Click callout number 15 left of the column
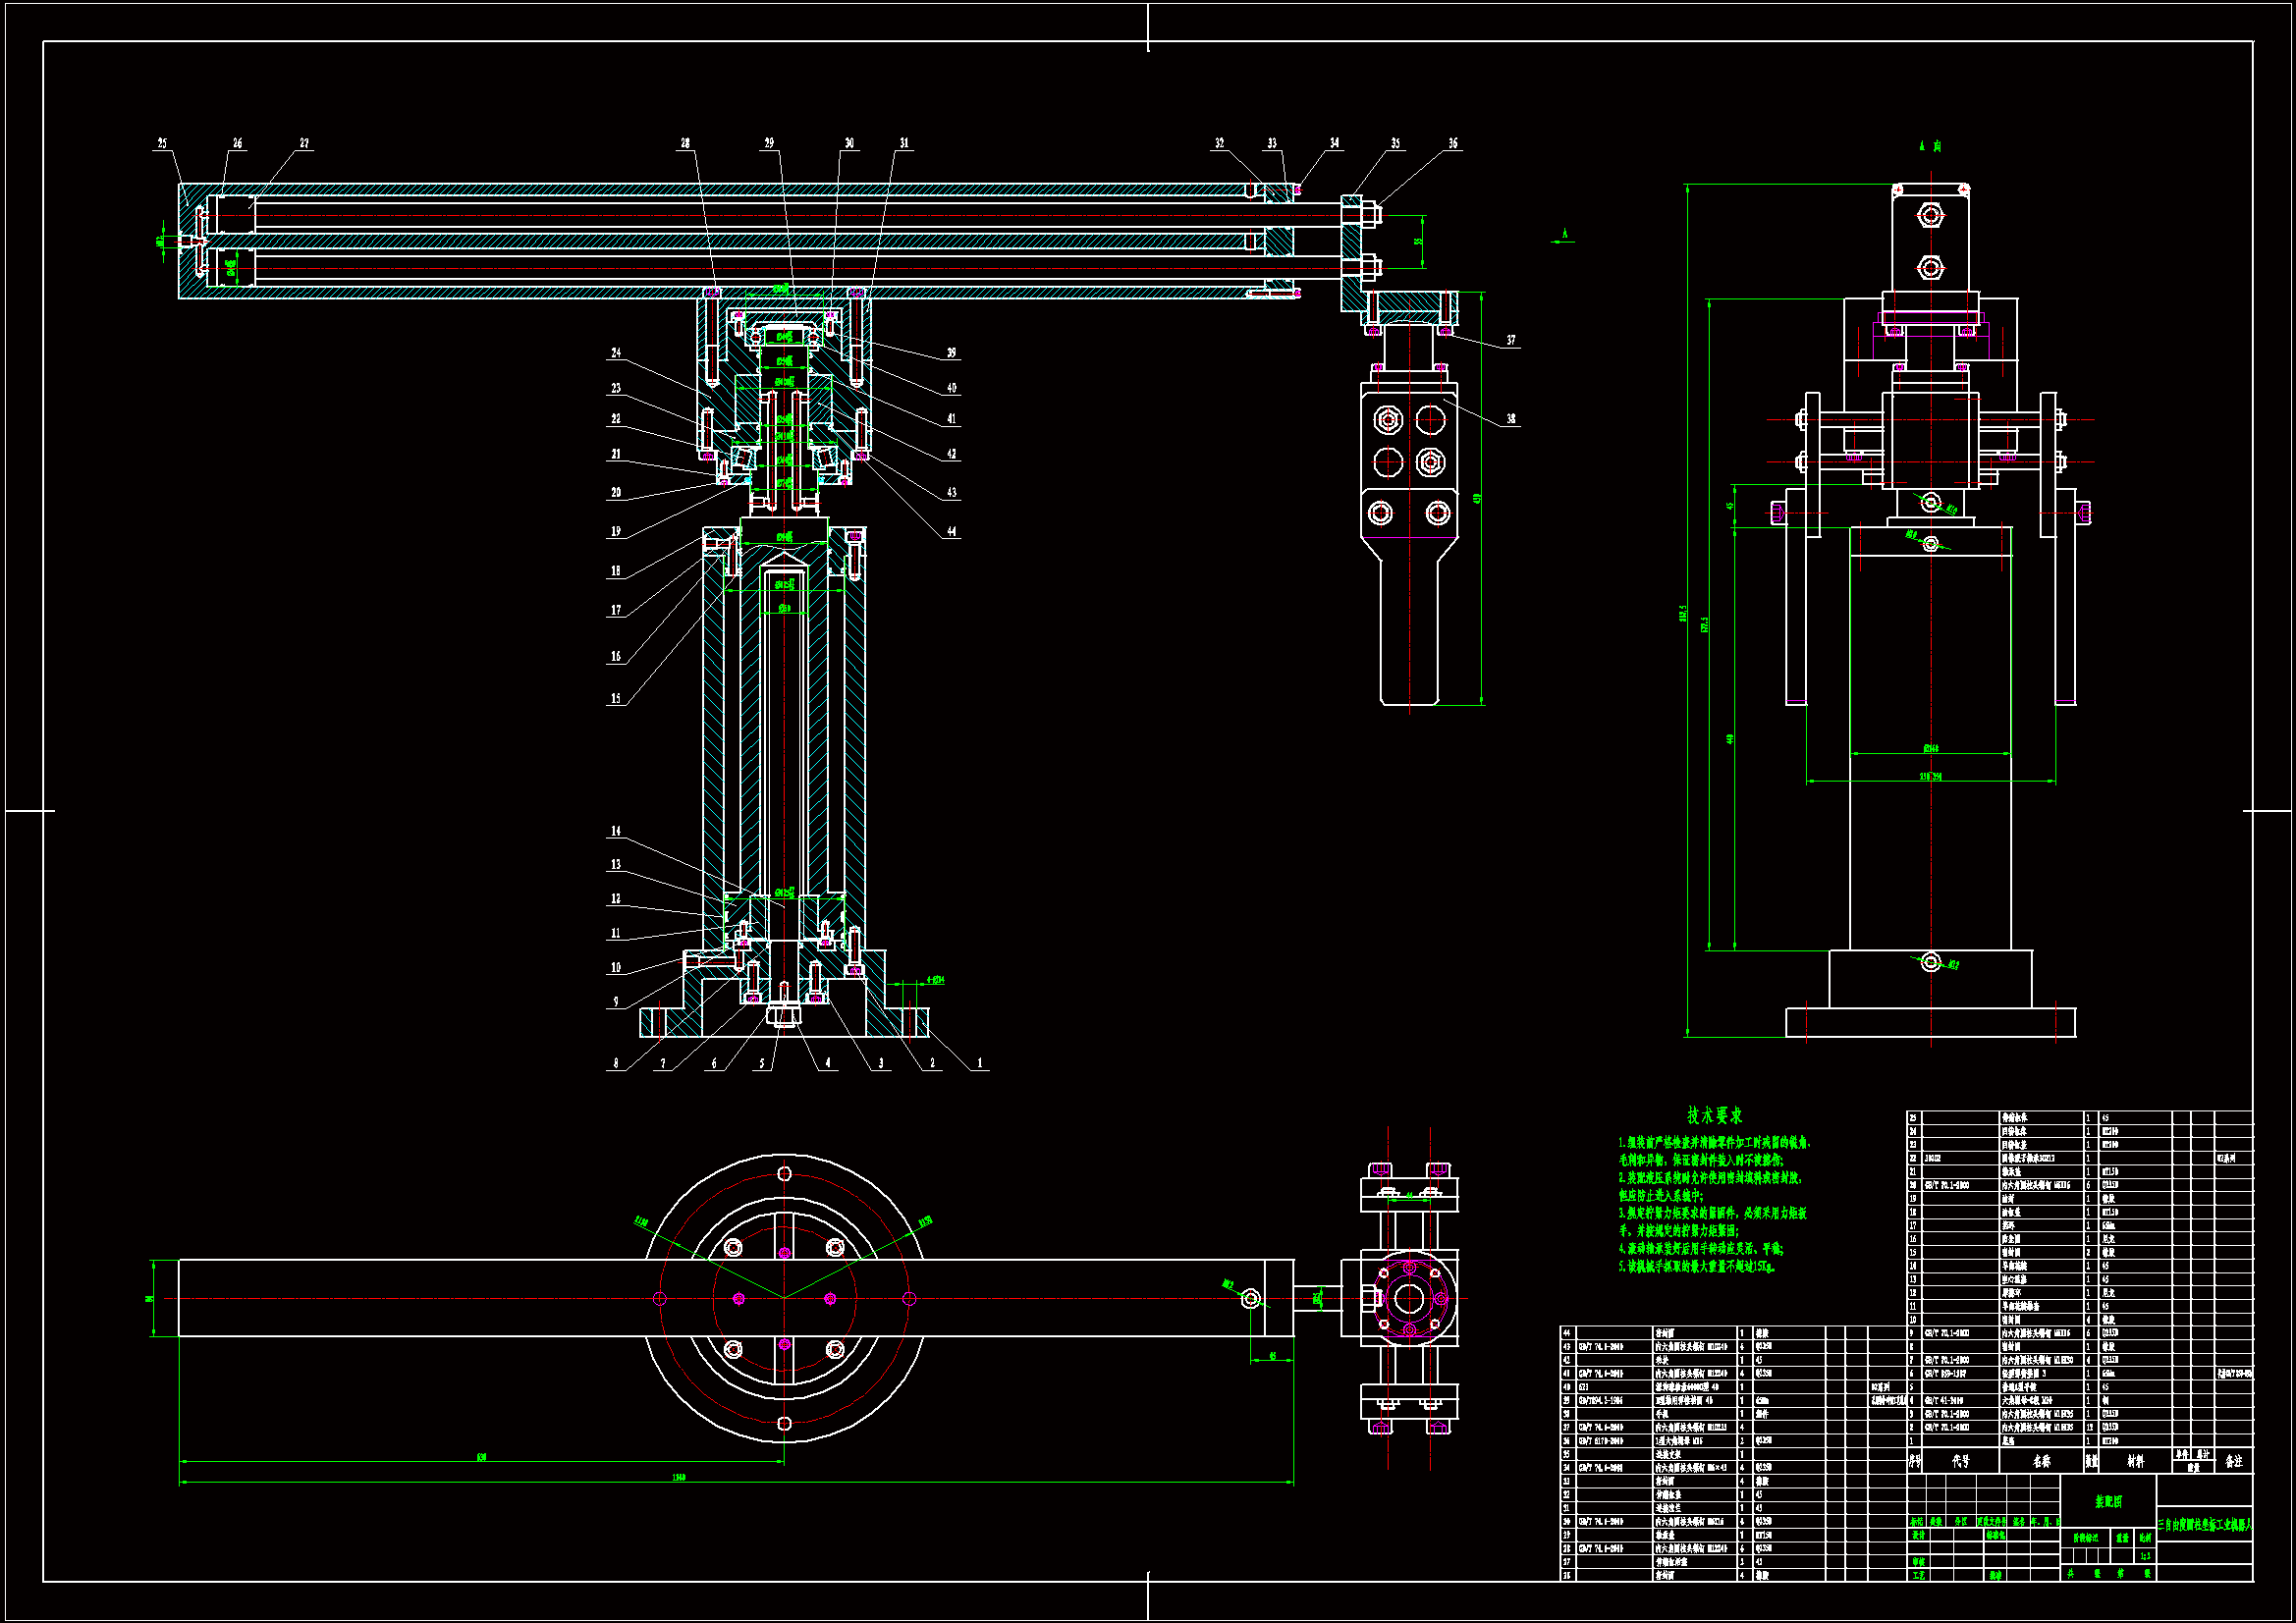Screen dimensions: 2296x1623 pos(616,700)
